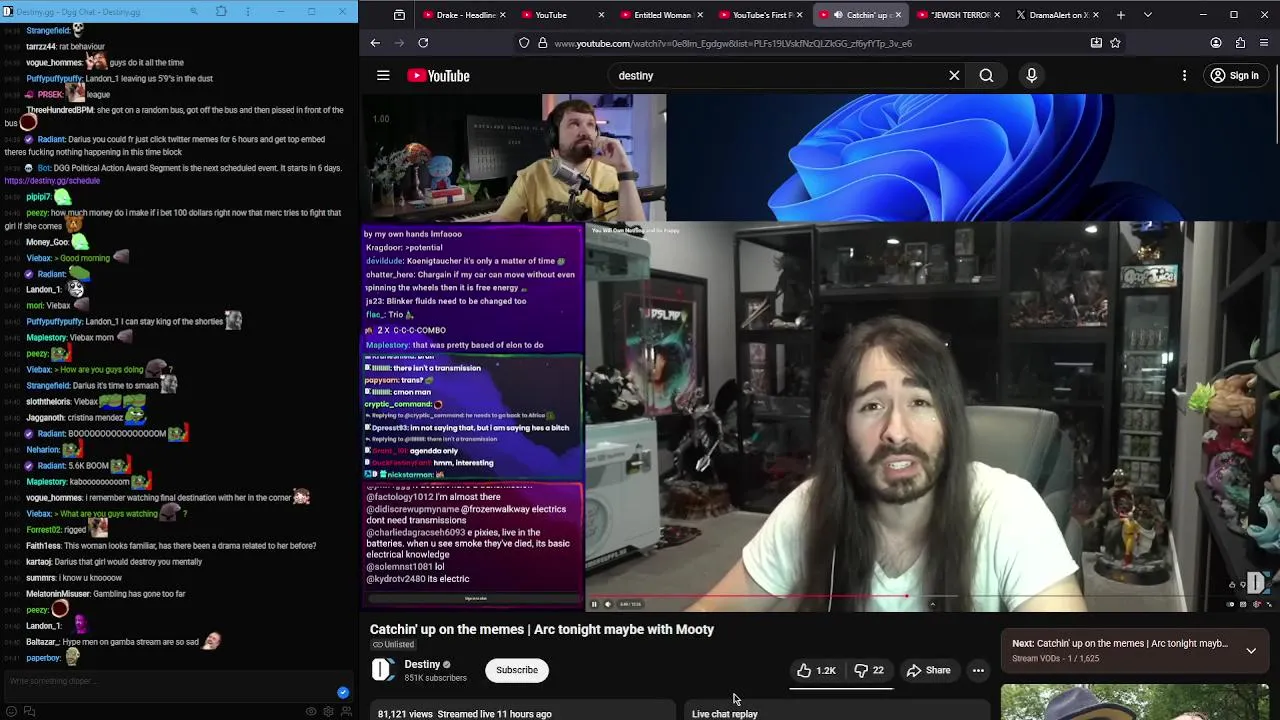Open the destiny.gg/schedule link in chat

(52, 181)
